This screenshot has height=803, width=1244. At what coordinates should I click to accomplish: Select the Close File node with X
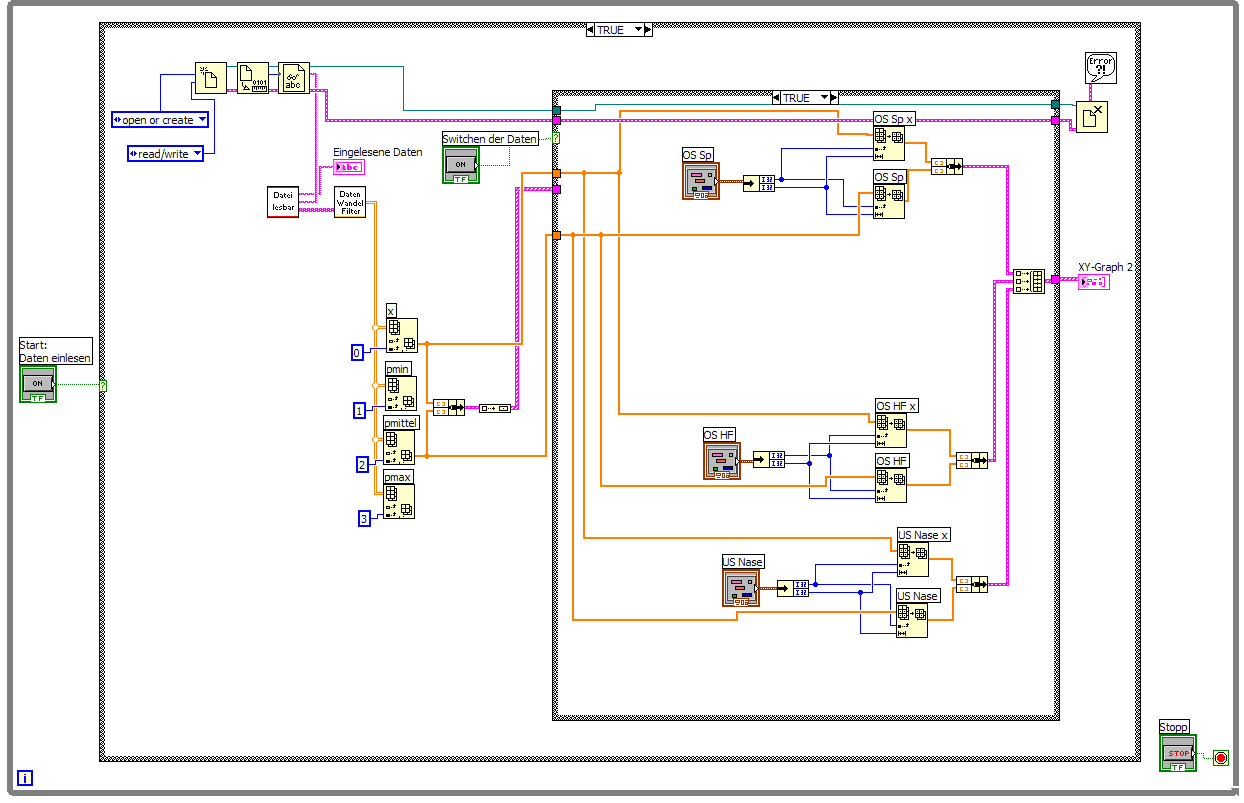[x=1091, y=117]
